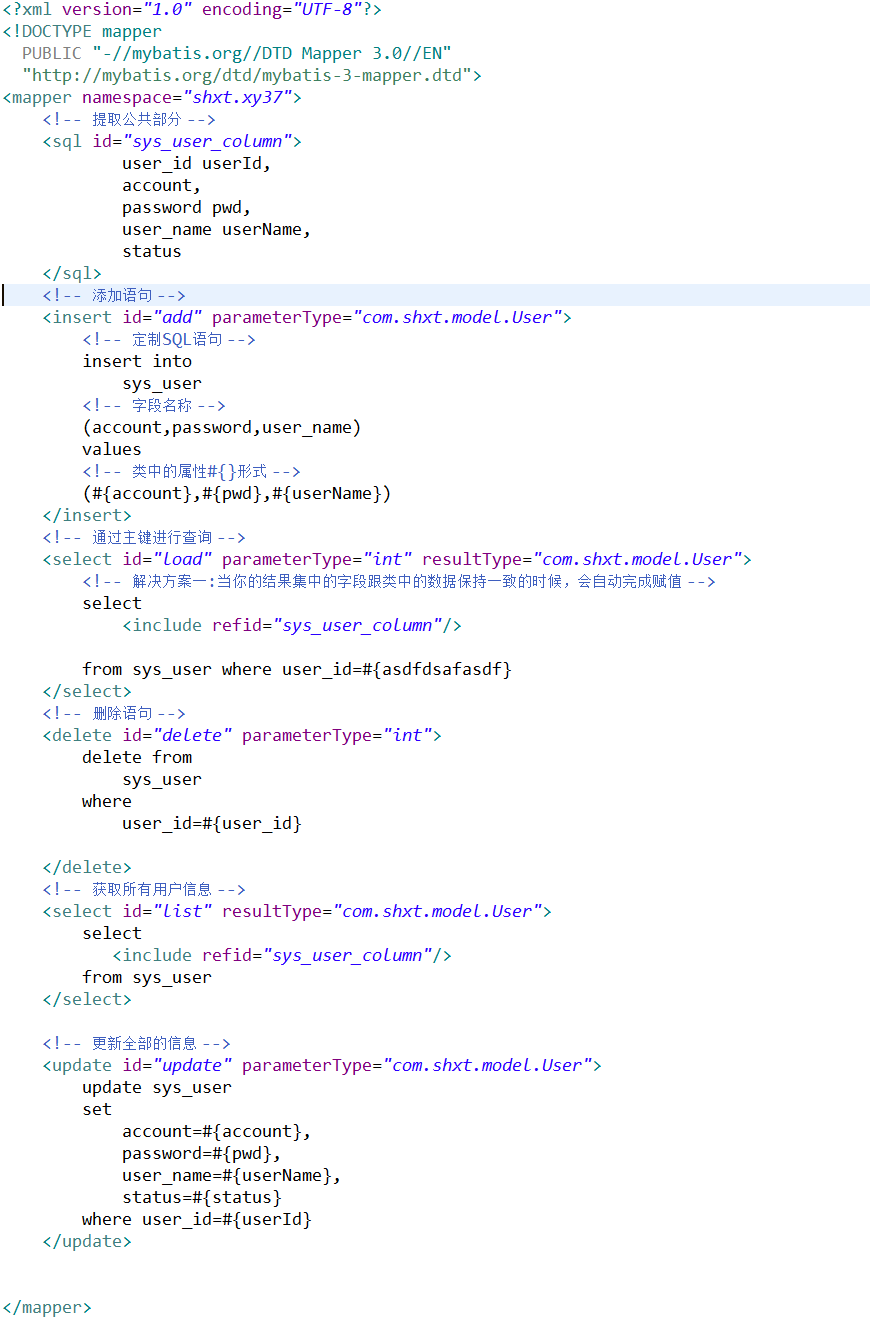The image size is (870, 1318).
Task: Click the long comment starting '解决方案一'
Action: pos(399,582)
